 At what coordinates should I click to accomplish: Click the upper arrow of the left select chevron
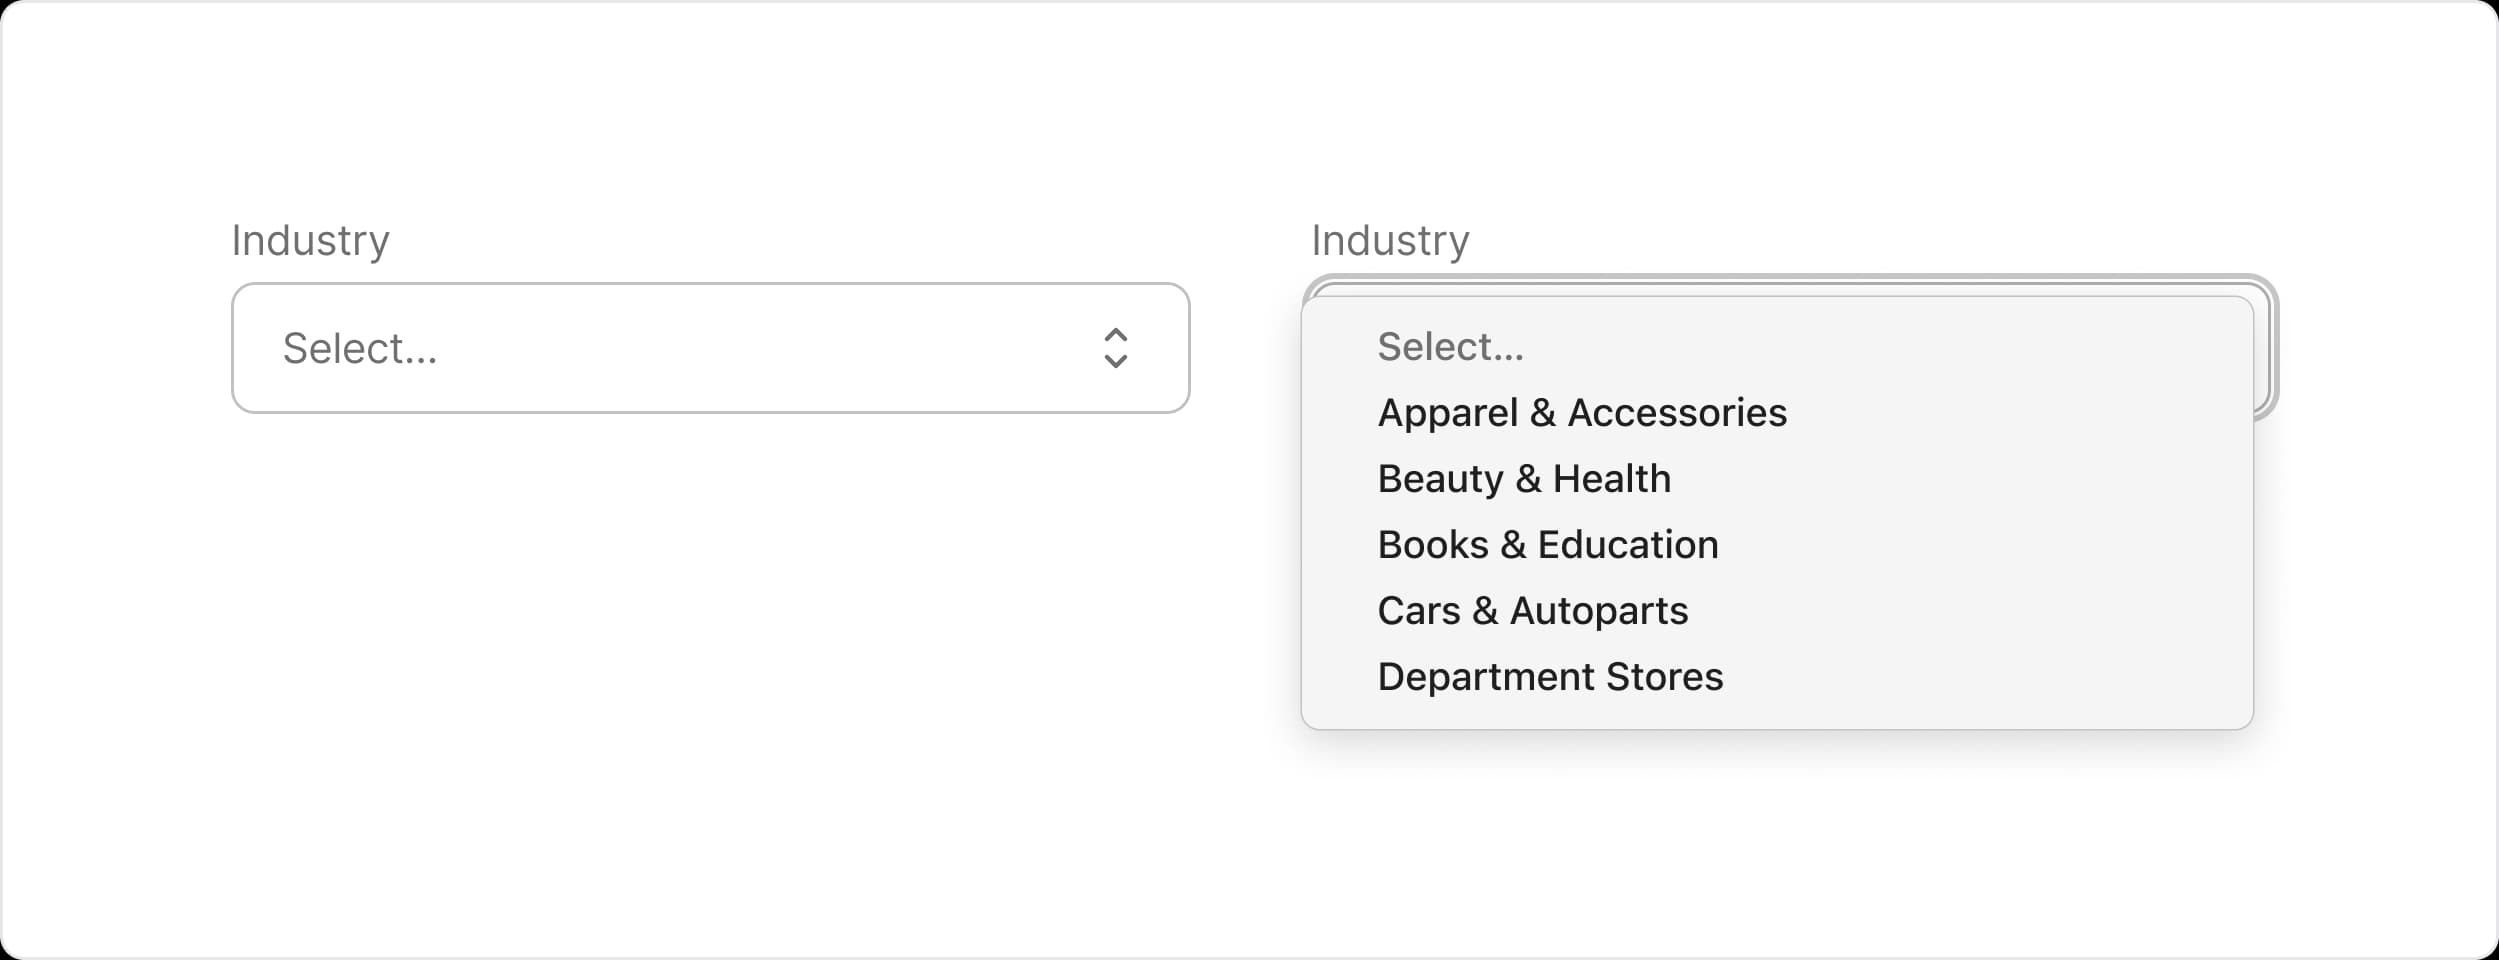(x=1115, y=335)
